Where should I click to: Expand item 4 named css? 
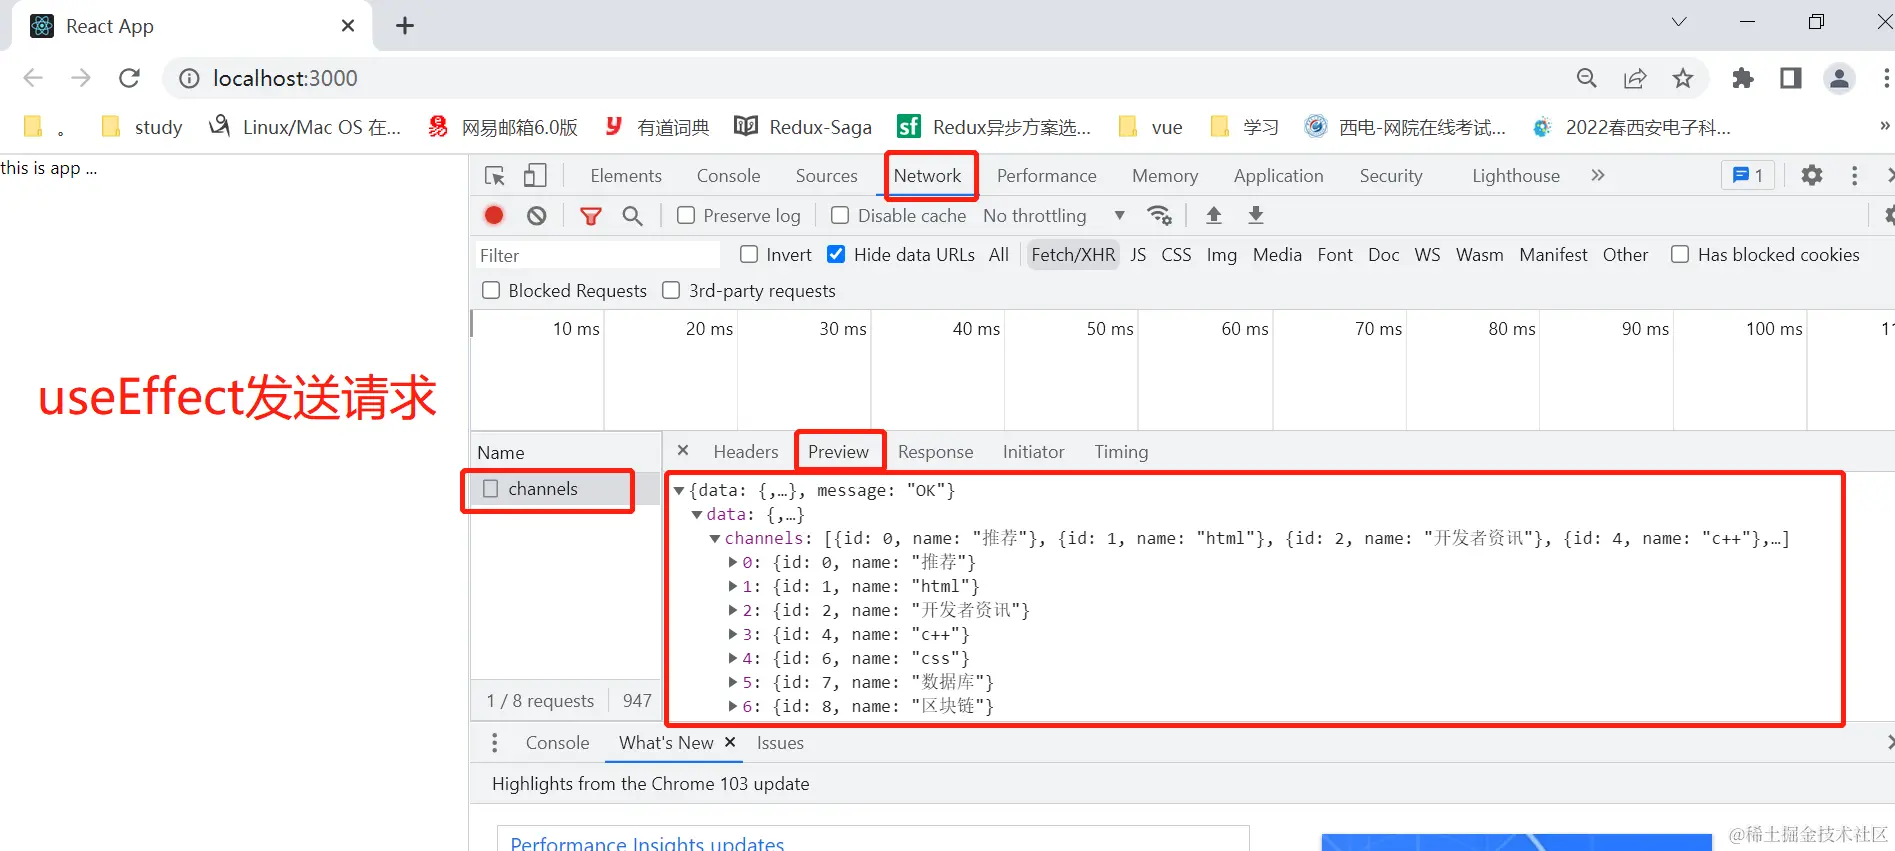coord(733,658)
